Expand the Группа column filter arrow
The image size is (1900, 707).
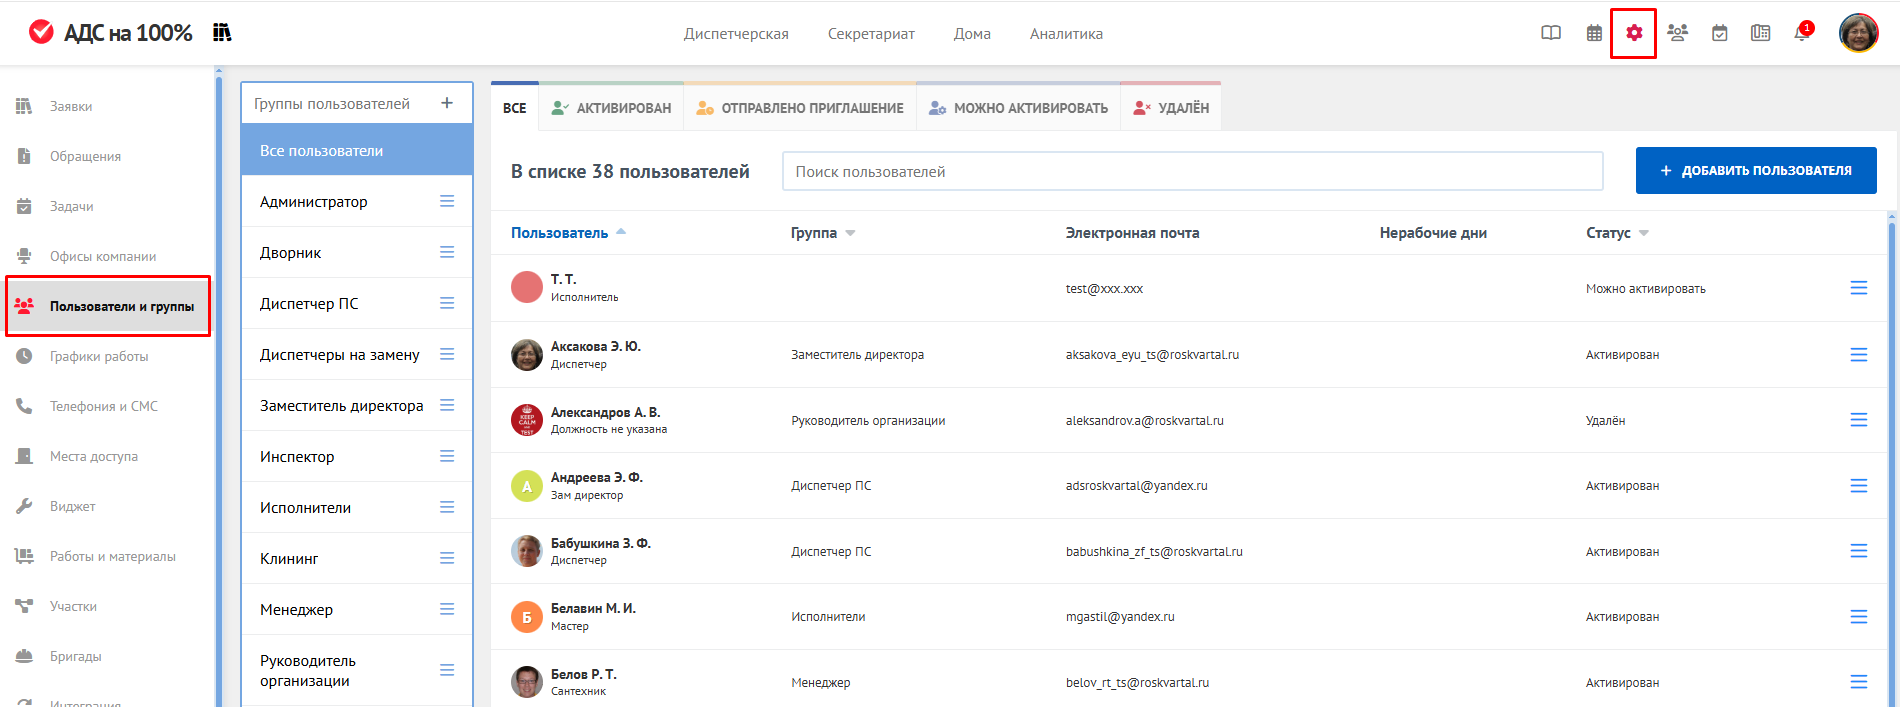pos(850,233)
